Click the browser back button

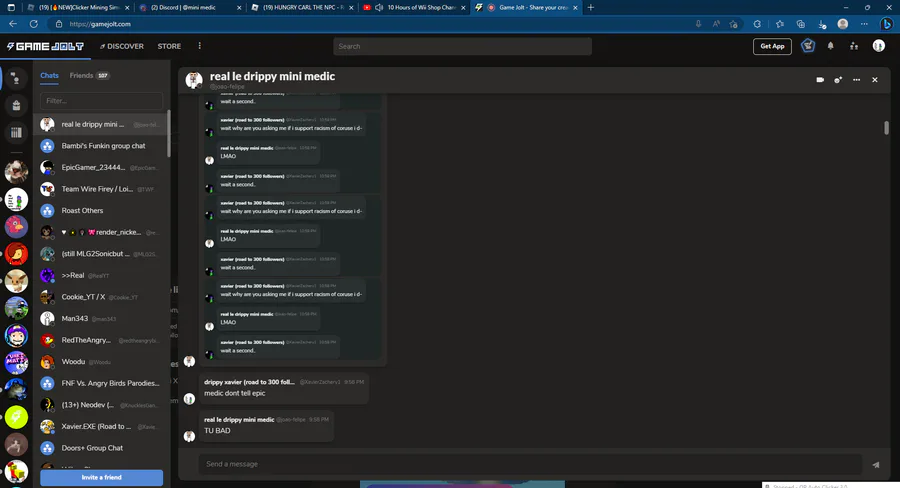13,24
